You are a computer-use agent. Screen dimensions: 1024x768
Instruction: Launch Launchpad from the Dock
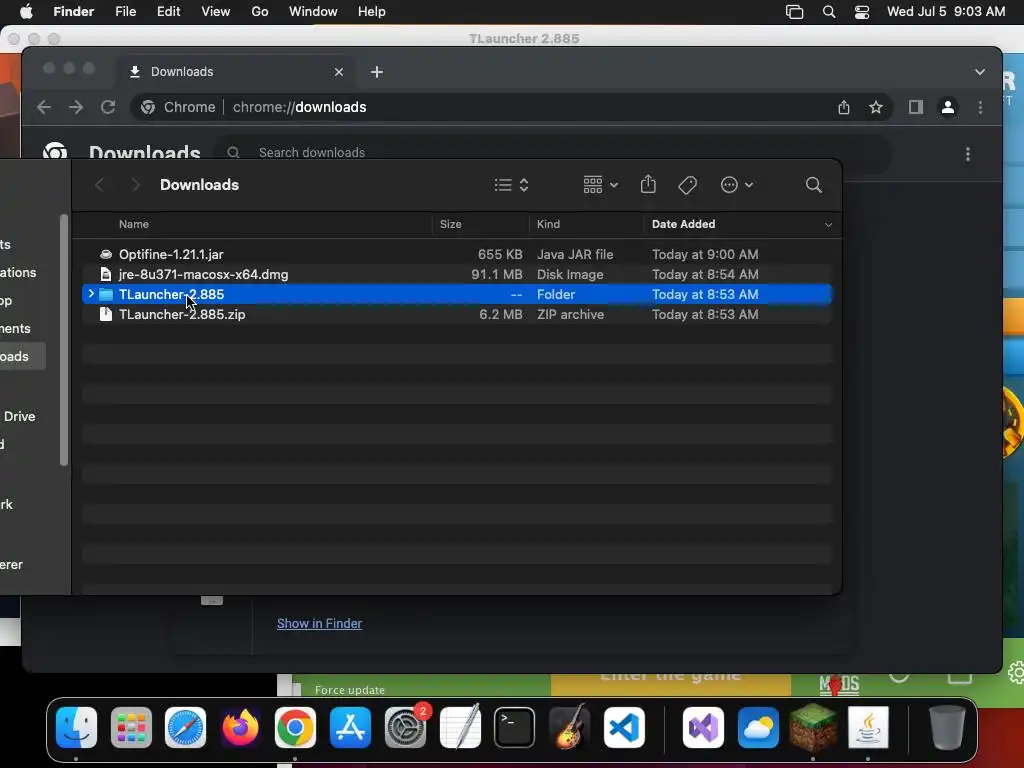(131, 727)
